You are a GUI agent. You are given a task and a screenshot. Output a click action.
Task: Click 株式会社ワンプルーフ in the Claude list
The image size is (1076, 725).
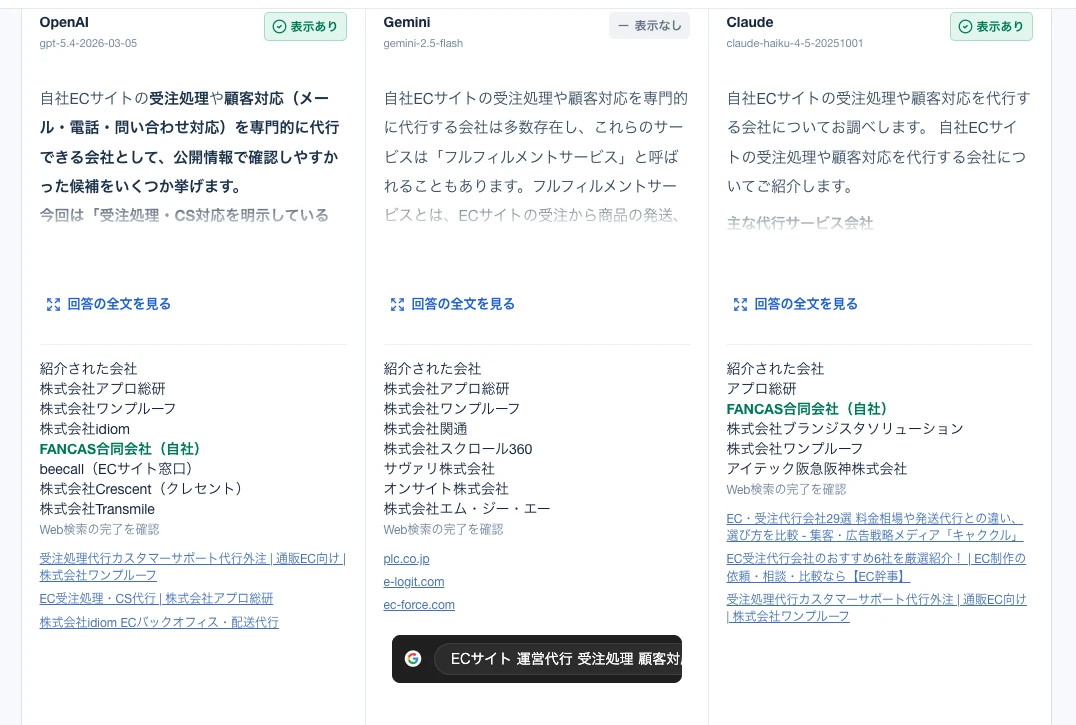[x=795, y=449]
